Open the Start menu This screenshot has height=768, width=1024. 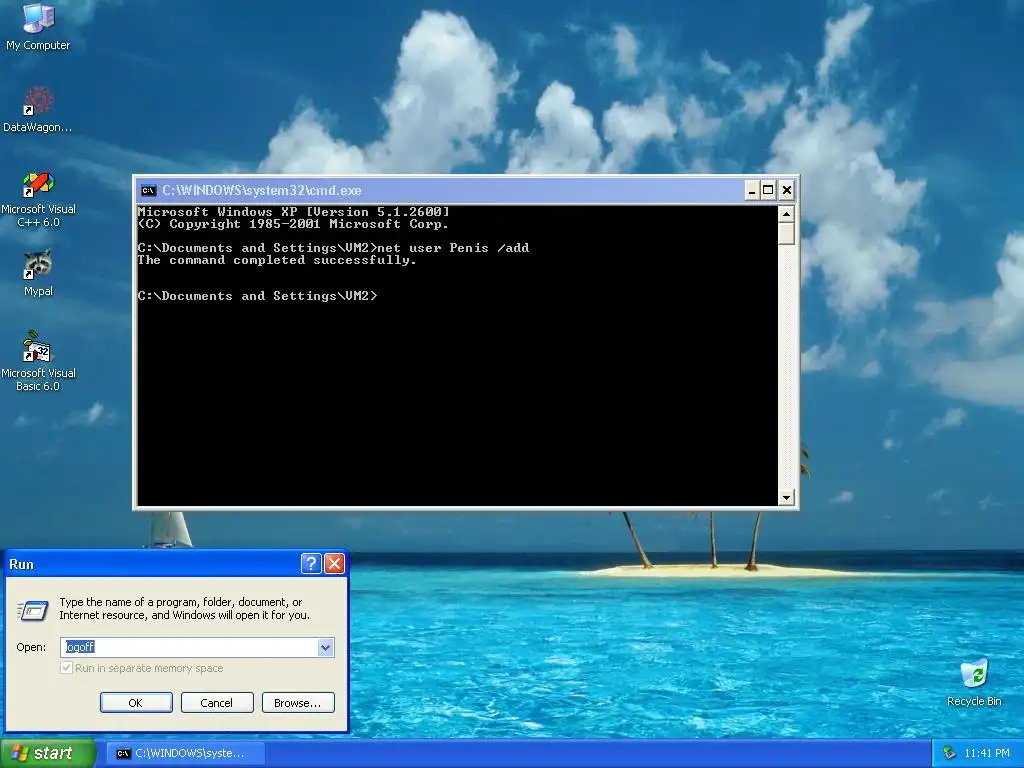(47, 753)
